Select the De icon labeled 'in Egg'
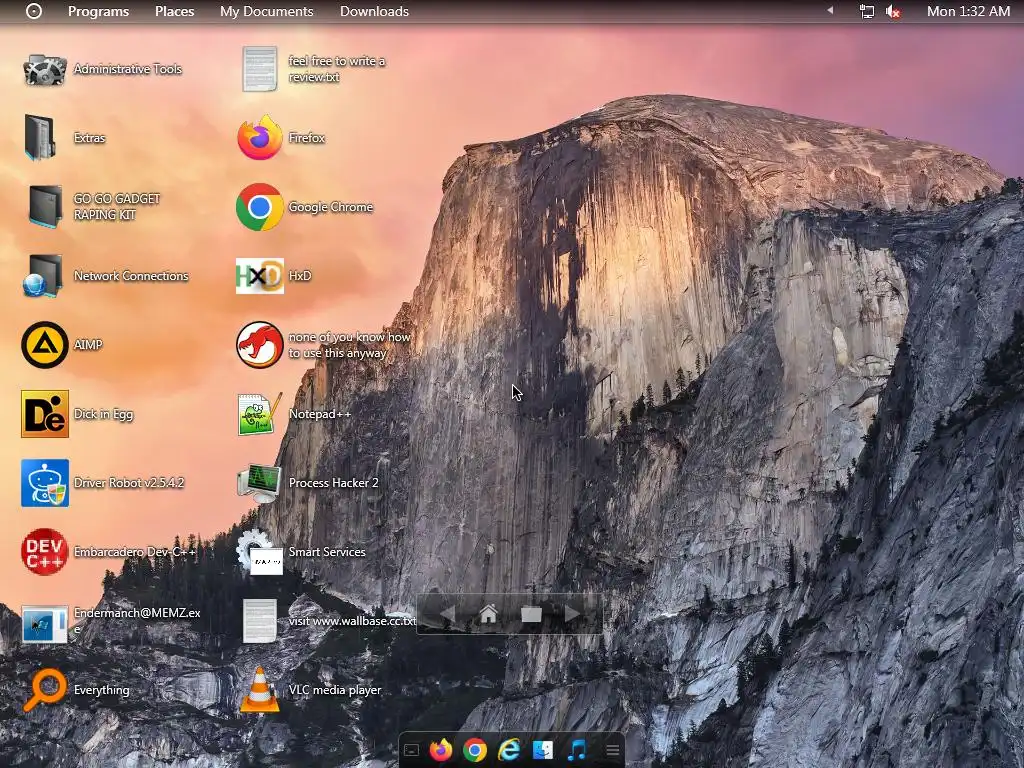The width and height of the screenshot is (1024, 768). (44, 414)
